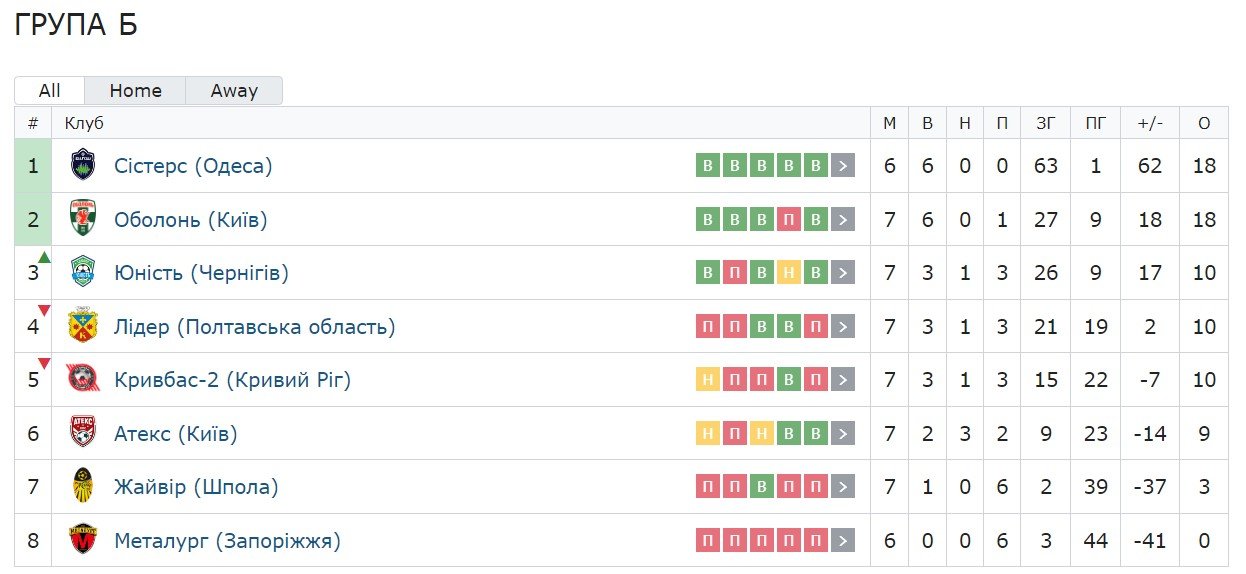Open the Атекс (Київ) team link
1246x574 pixels.
click(x=175, y=434)
